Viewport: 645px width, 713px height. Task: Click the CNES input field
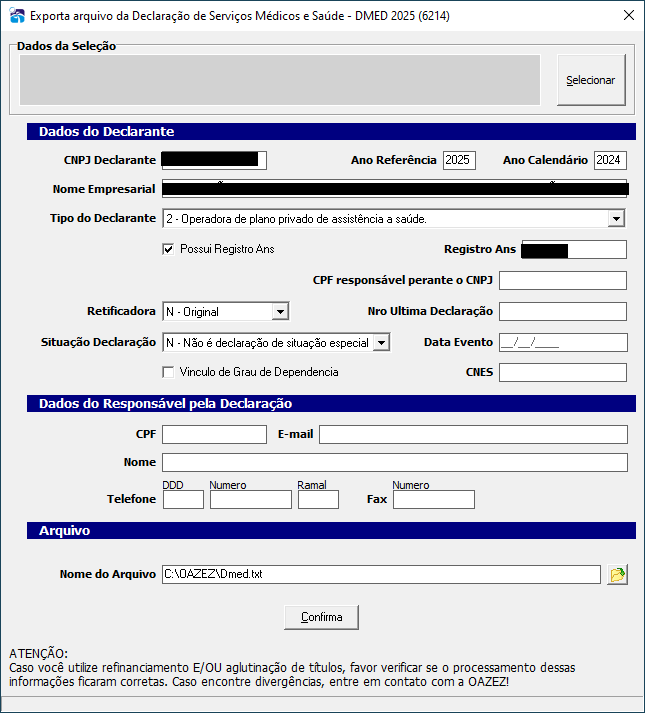coord(563,372)
